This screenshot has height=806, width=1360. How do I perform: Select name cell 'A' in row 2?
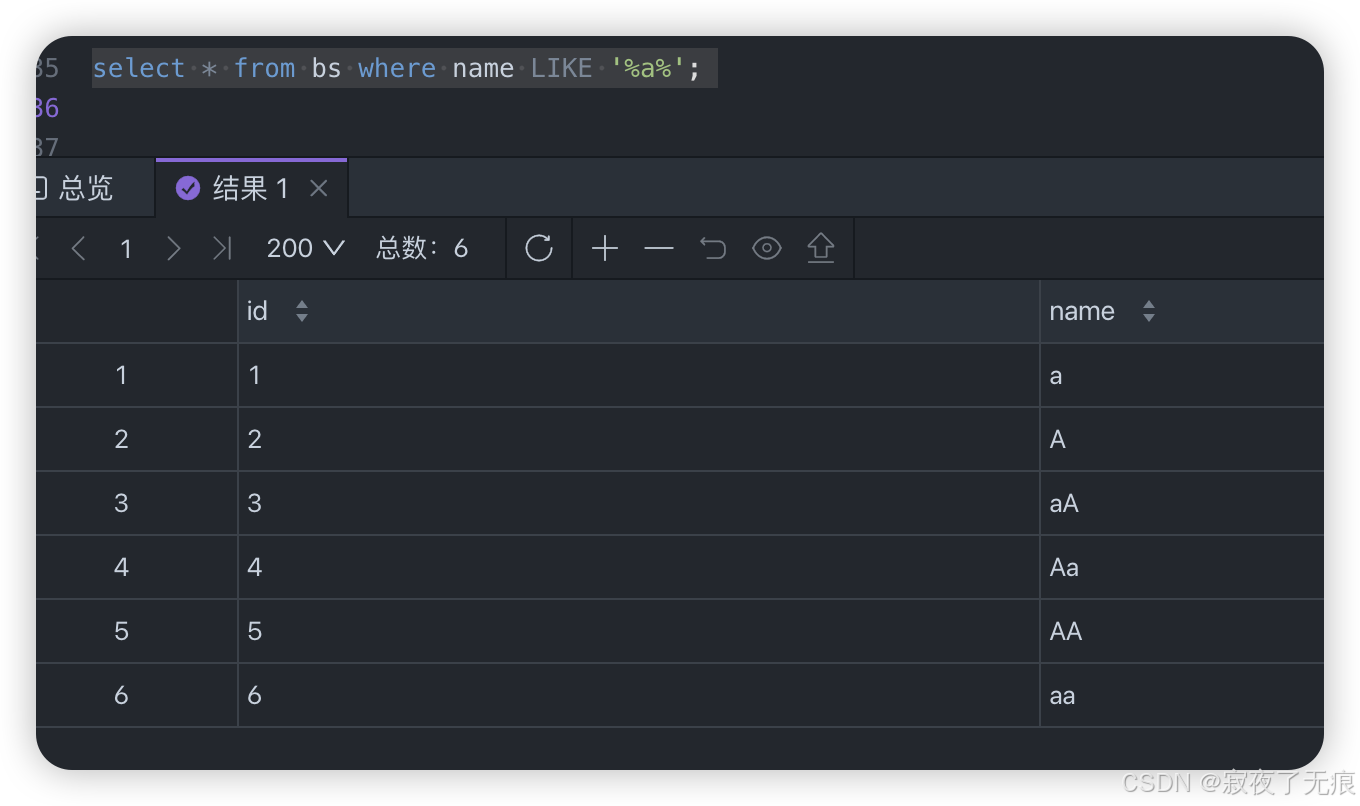pos(1182,440)
